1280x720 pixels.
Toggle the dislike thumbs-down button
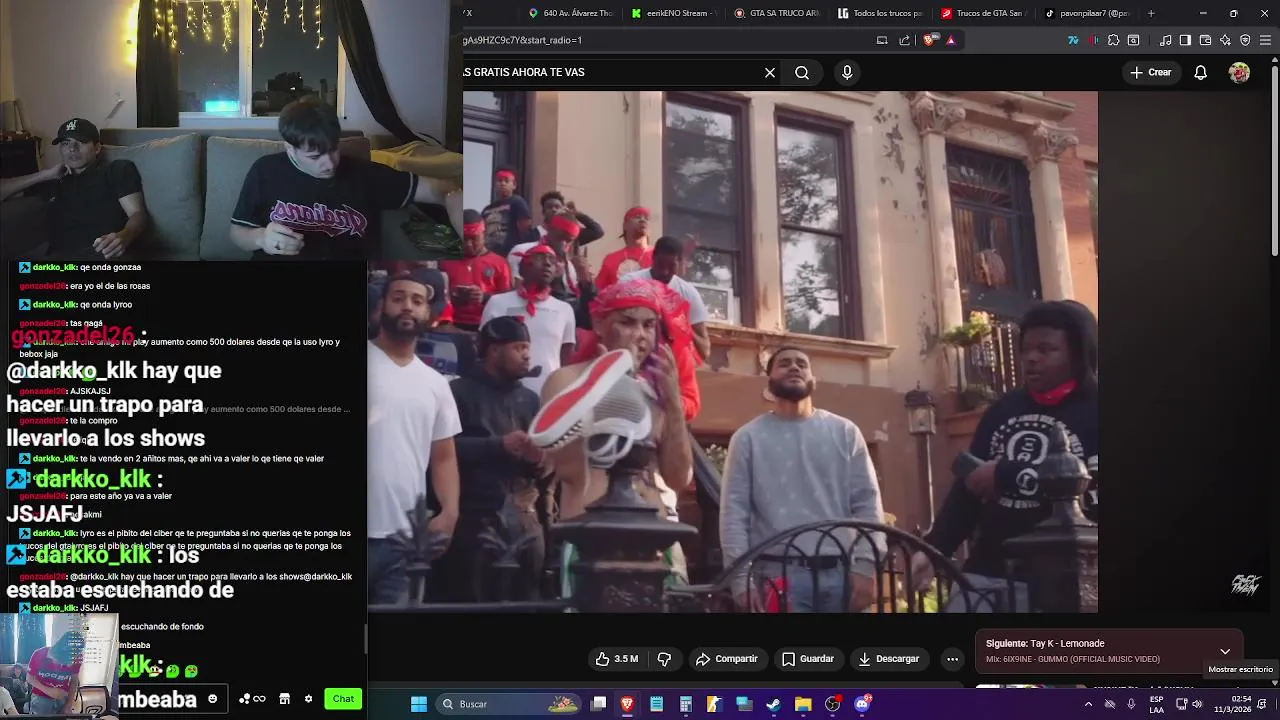tap(664, 659)
